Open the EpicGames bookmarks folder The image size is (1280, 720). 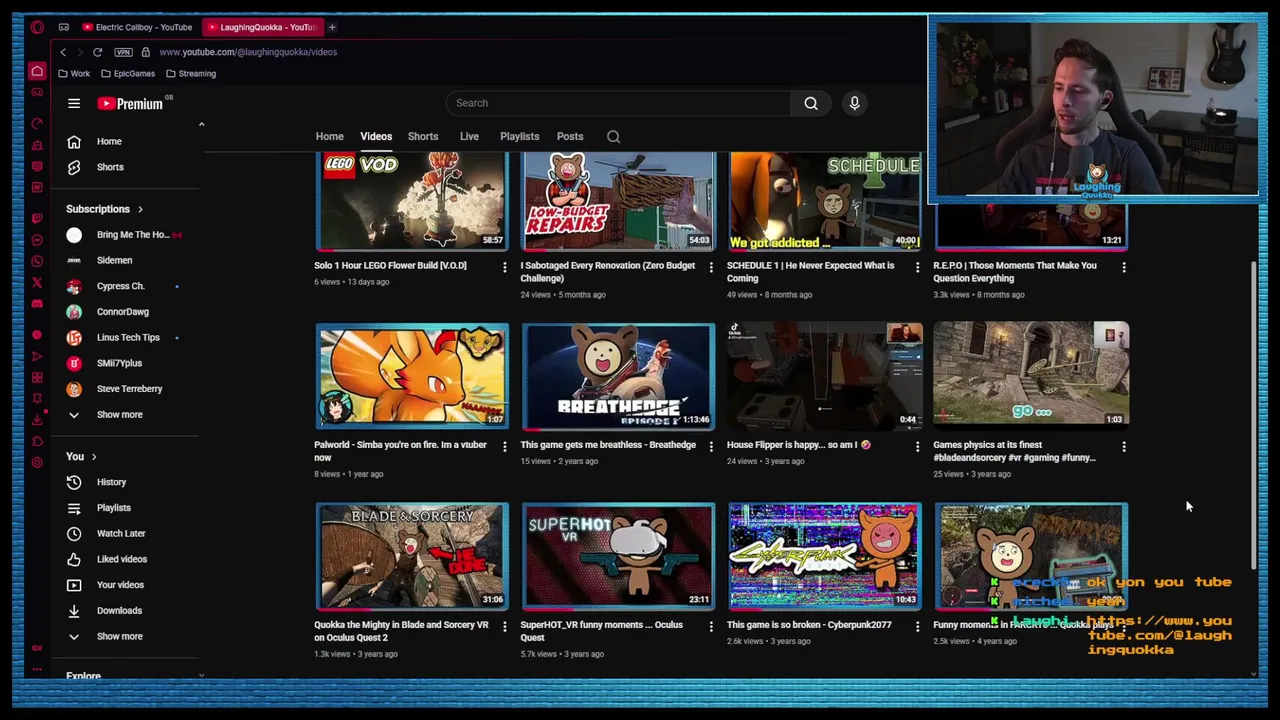[x=127, y=74]
